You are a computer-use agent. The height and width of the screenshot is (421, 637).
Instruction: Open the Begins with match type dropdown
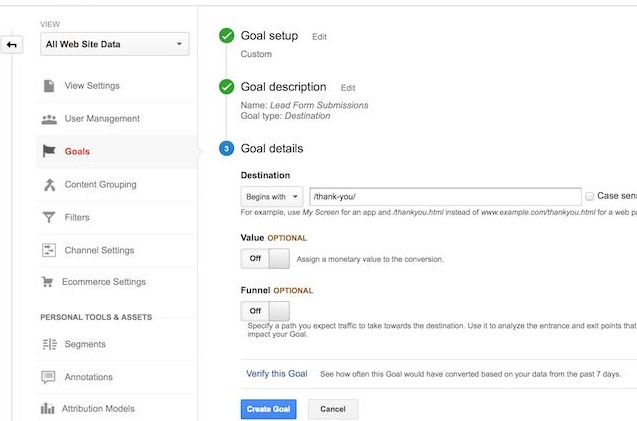tap(272, 197)
